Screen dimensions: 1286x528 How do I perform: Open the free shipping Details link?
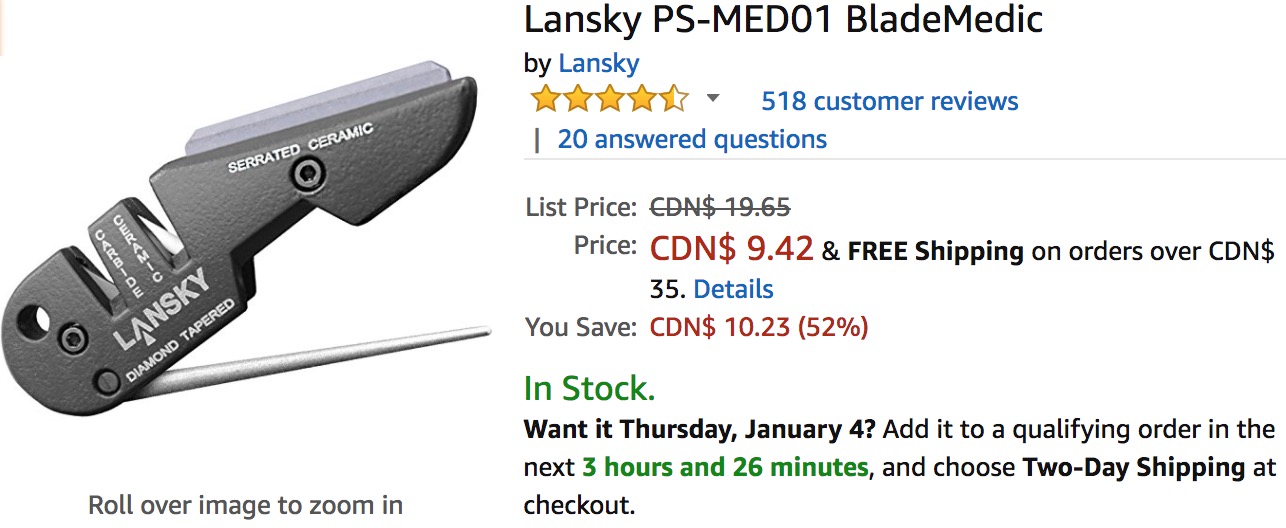click(733, 289)
